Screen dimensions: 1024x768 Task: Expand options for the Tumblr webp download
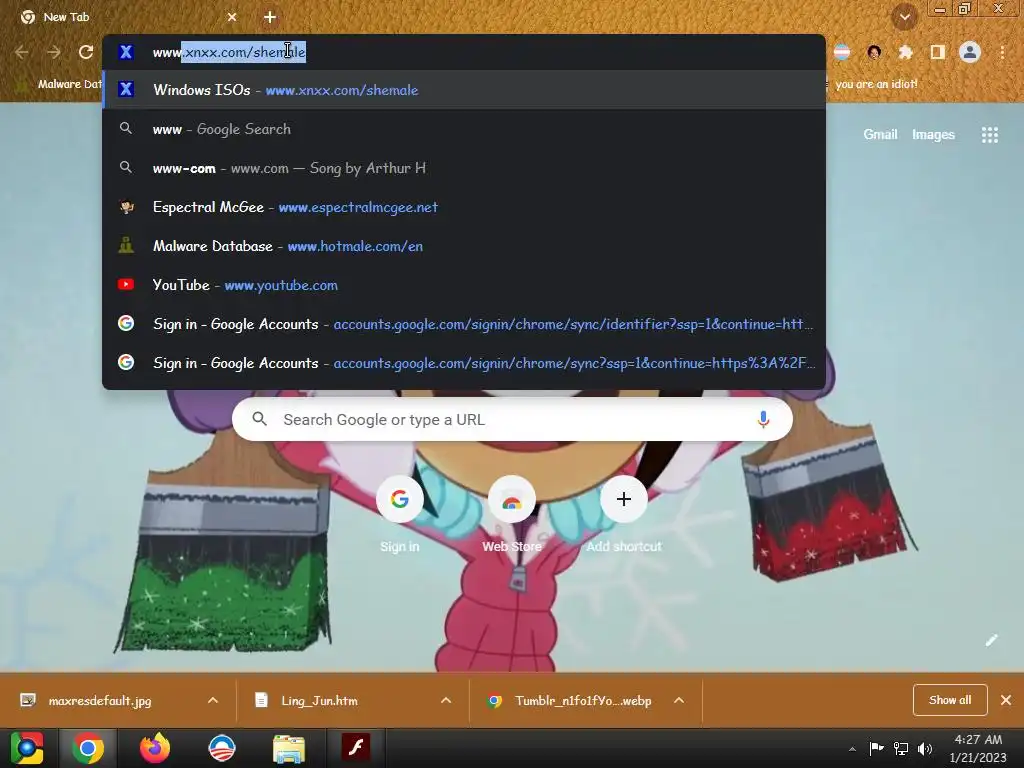click(x=679, y=701)
